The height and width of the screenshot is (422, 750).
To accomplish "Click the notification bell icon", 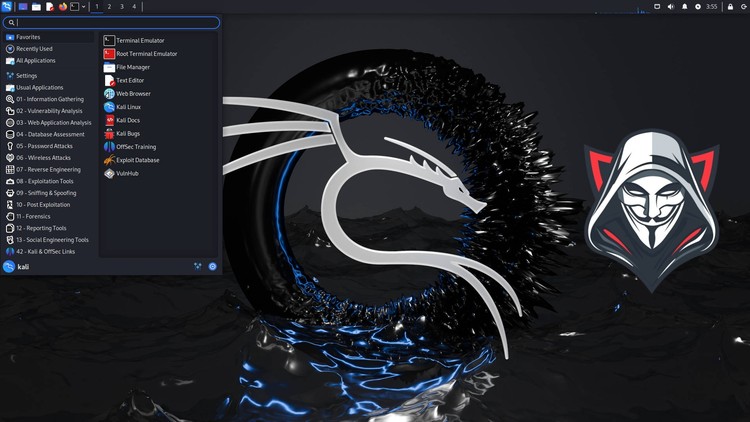I will (684, 6).
